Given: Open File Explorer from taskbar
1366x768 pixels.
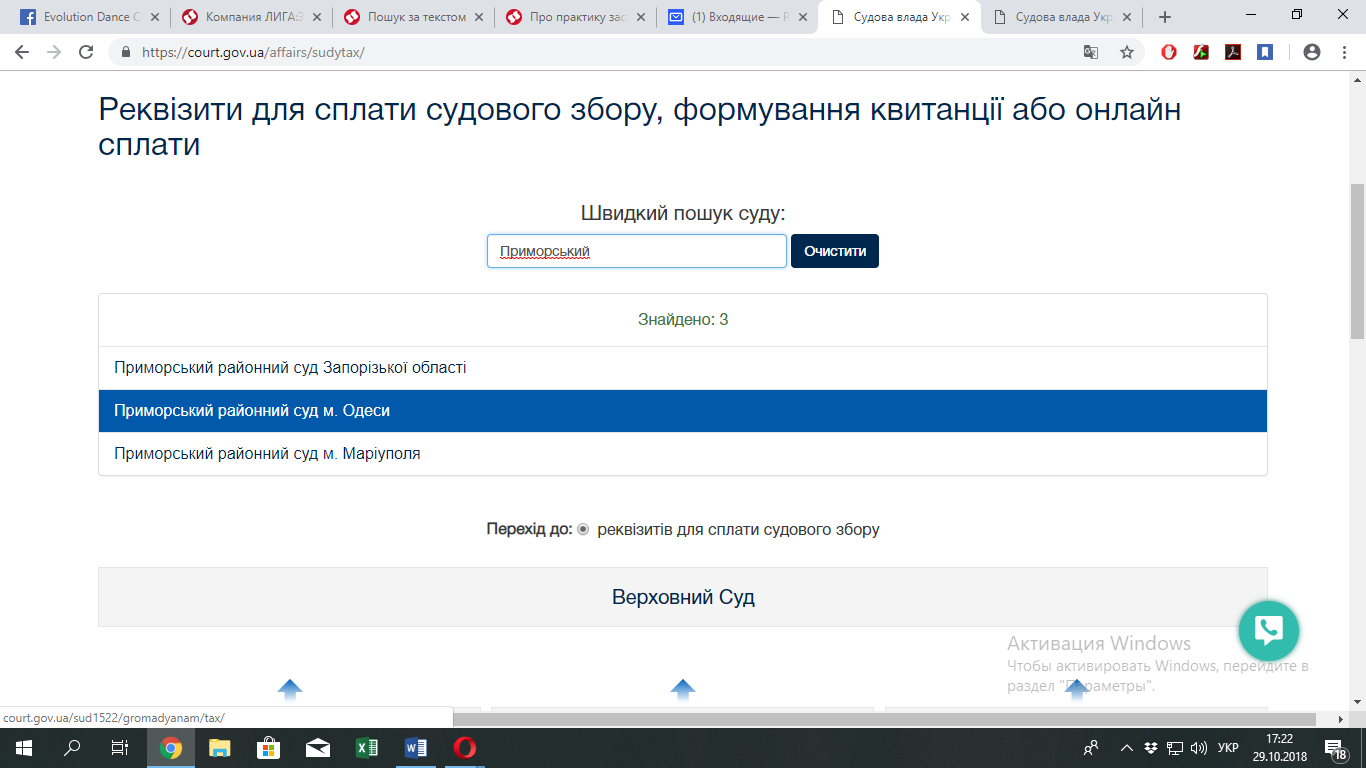Looking at the screenshot, I should [x=220, y=748].
